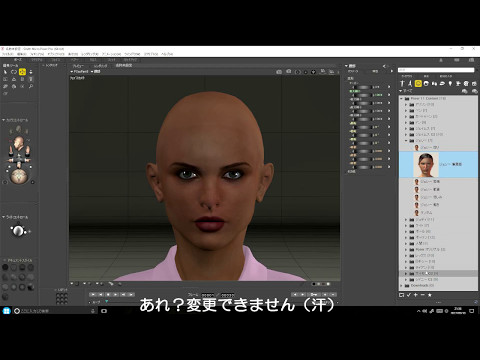Open the Hair library category
The height and width of the screenshot is (360, 480).
coord(426,83)
